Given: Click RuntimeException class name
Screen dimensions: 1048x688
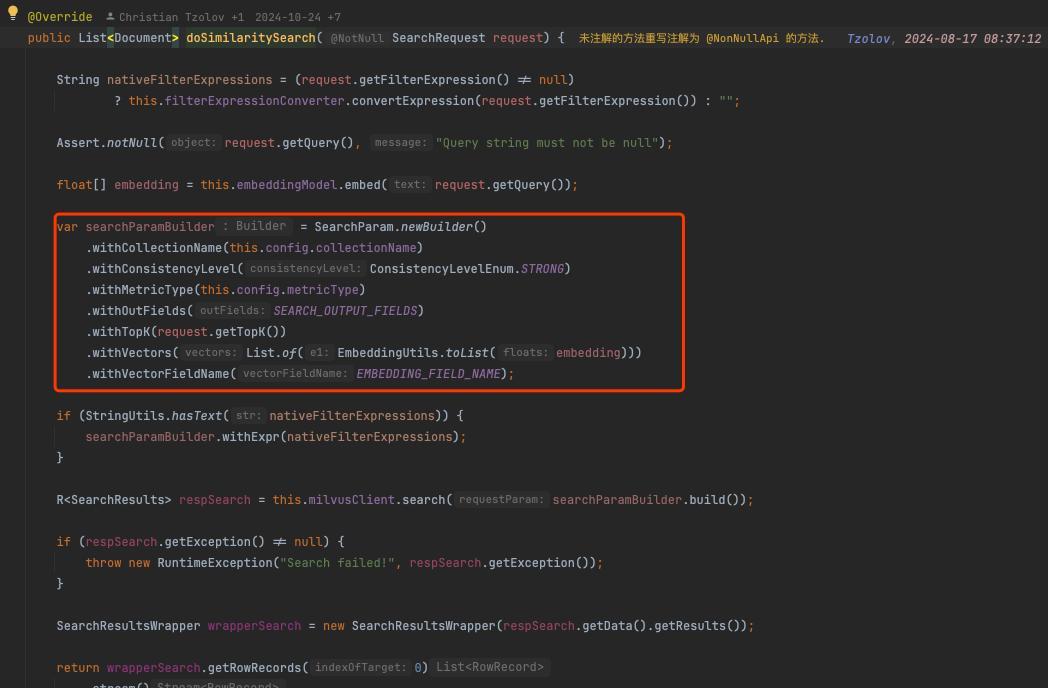Looking at the screenshot, I should click(215, 563).
